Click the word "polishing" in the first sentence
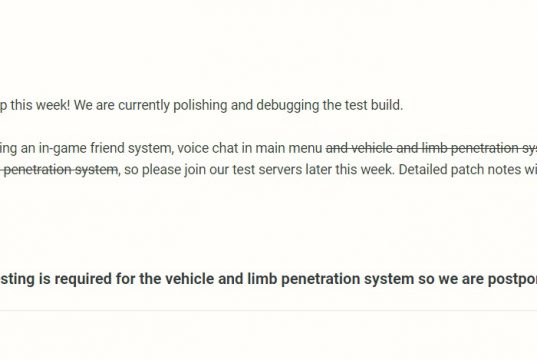 (x=200, y=105)
